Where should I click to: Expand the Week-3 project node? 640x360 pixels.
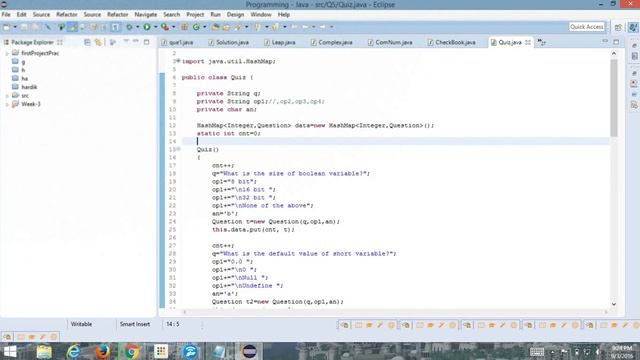[x=7, y=104]
